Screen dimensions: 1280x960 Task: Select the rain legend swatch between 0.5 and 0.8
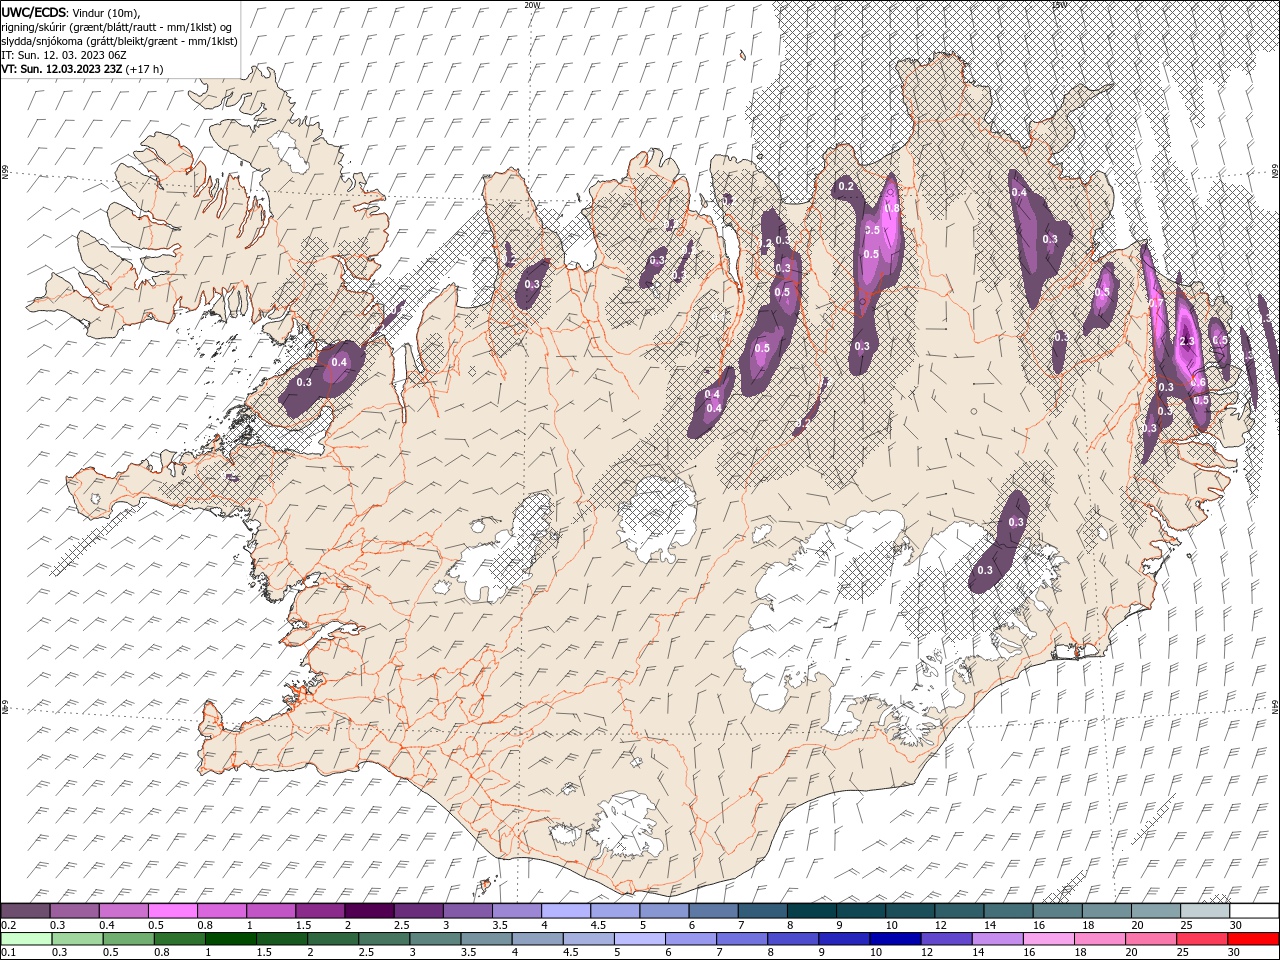(x=129, y=939)
